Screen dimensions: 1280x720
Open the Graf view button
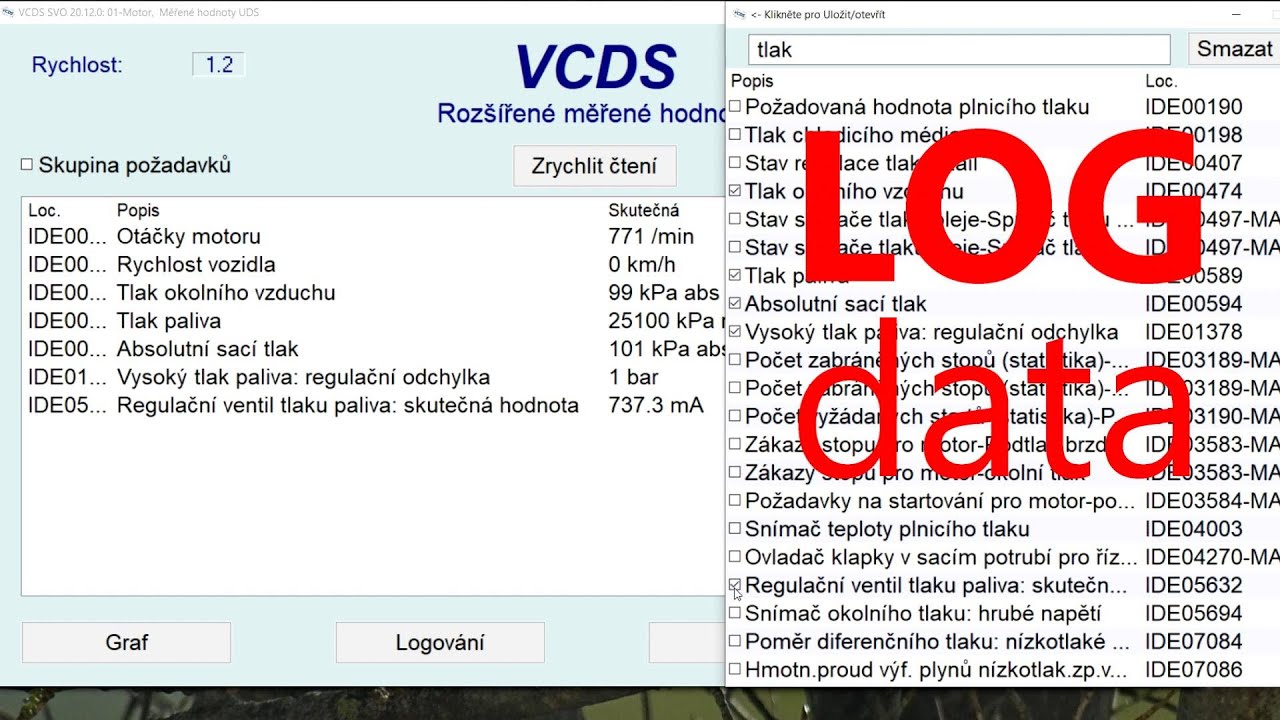click(127, 642)
